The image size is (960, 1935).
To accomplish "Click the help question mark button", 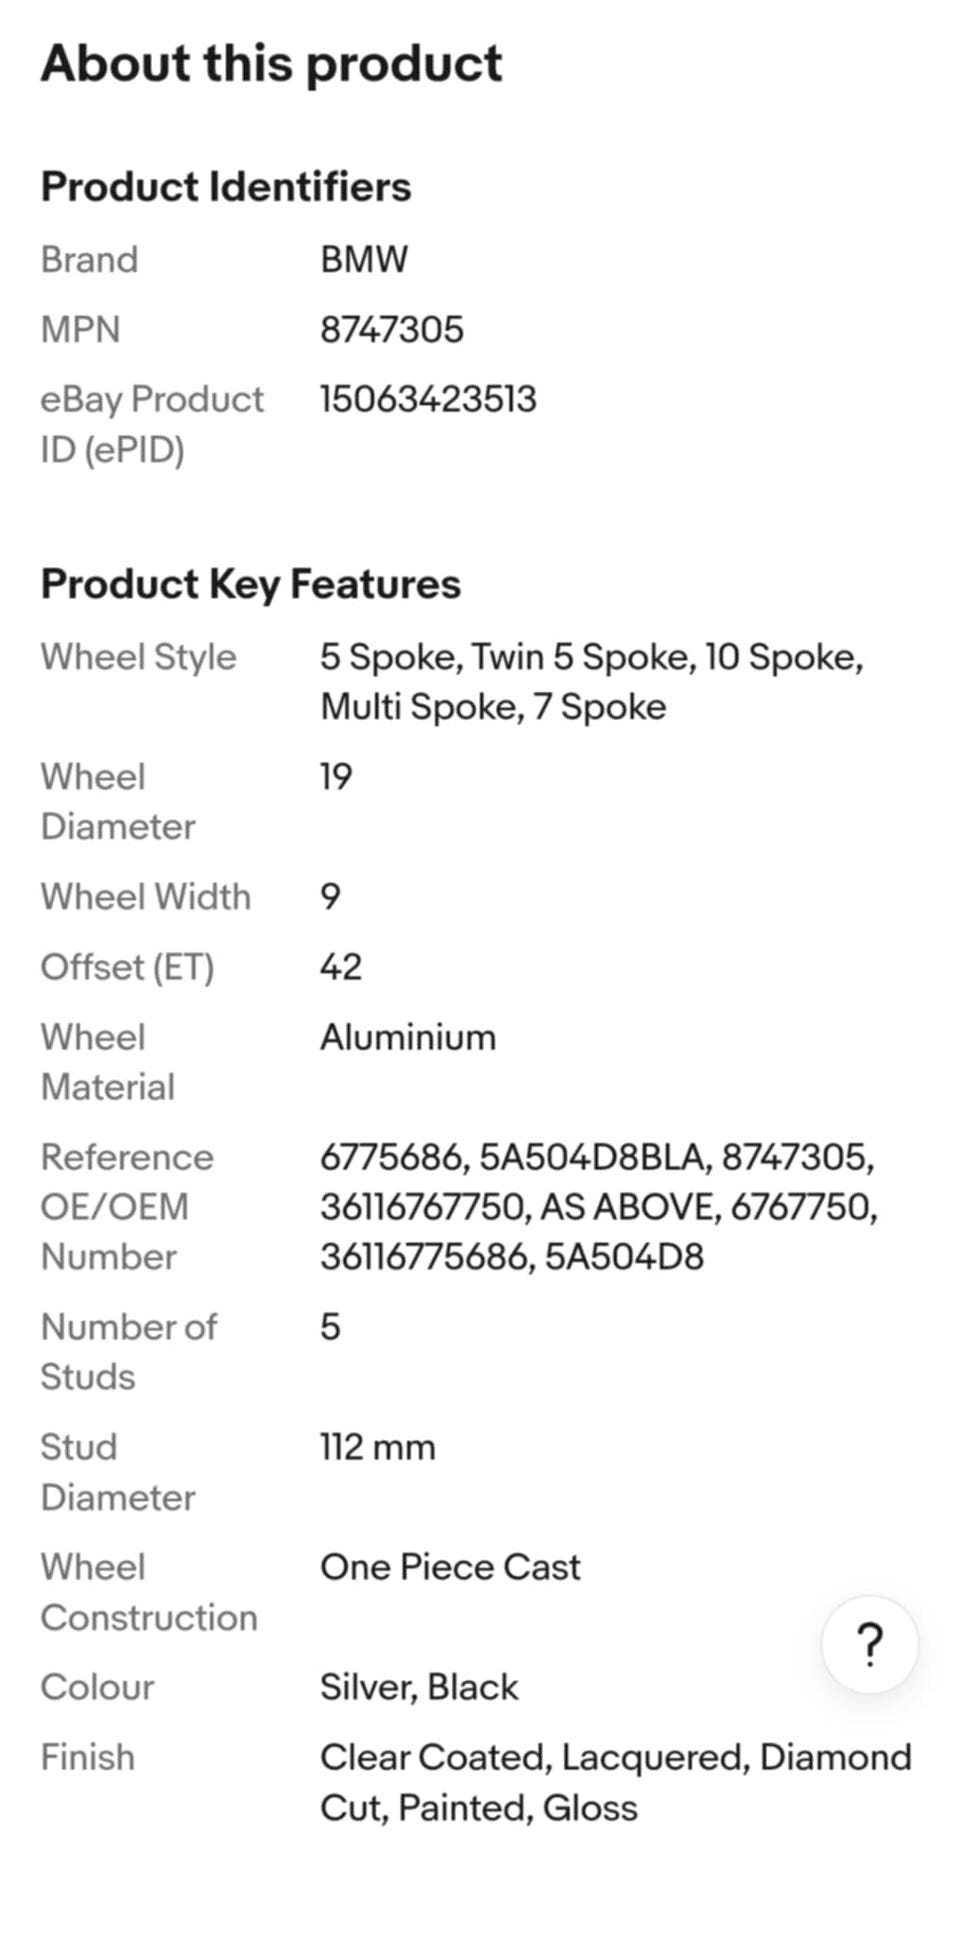I will 869,1644.
